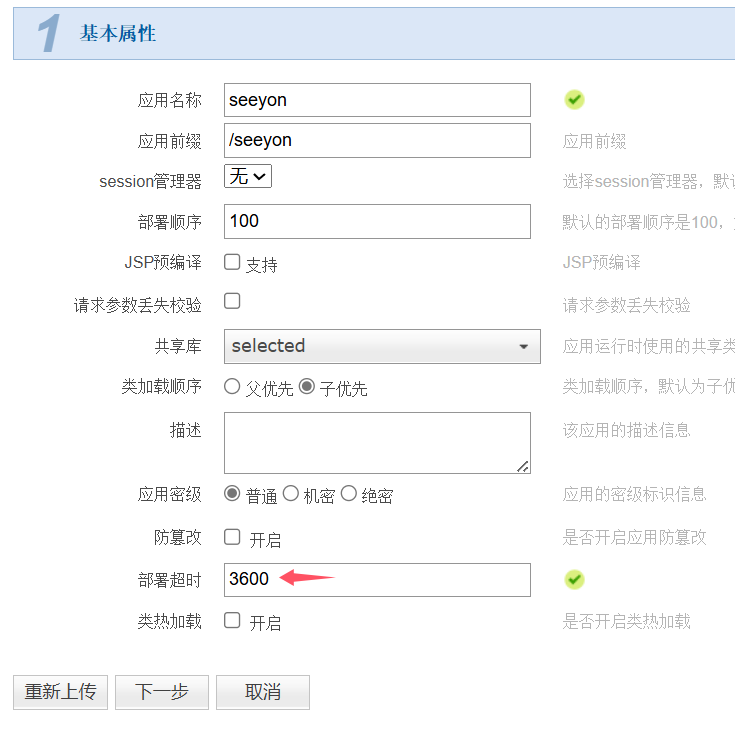Click the resize grip of 描述 textarea
This screenshot has height=731, width=735.
(523, 466)
